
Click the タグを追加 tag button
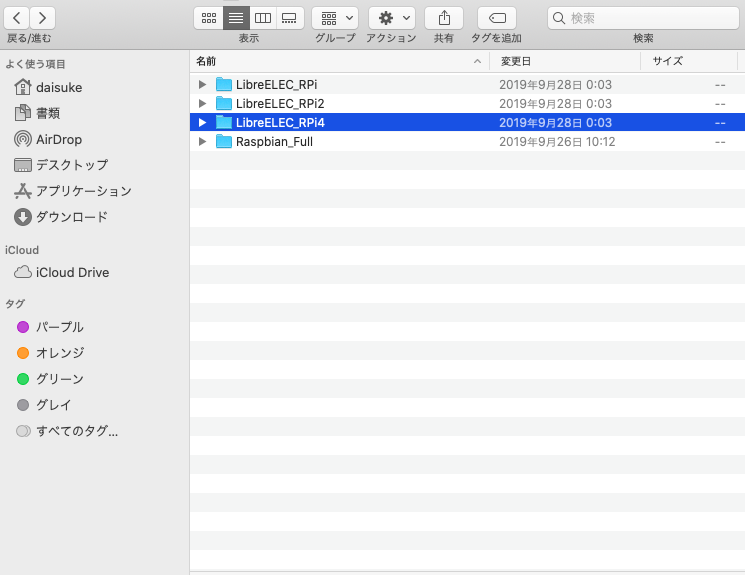(x=497, y=18)
